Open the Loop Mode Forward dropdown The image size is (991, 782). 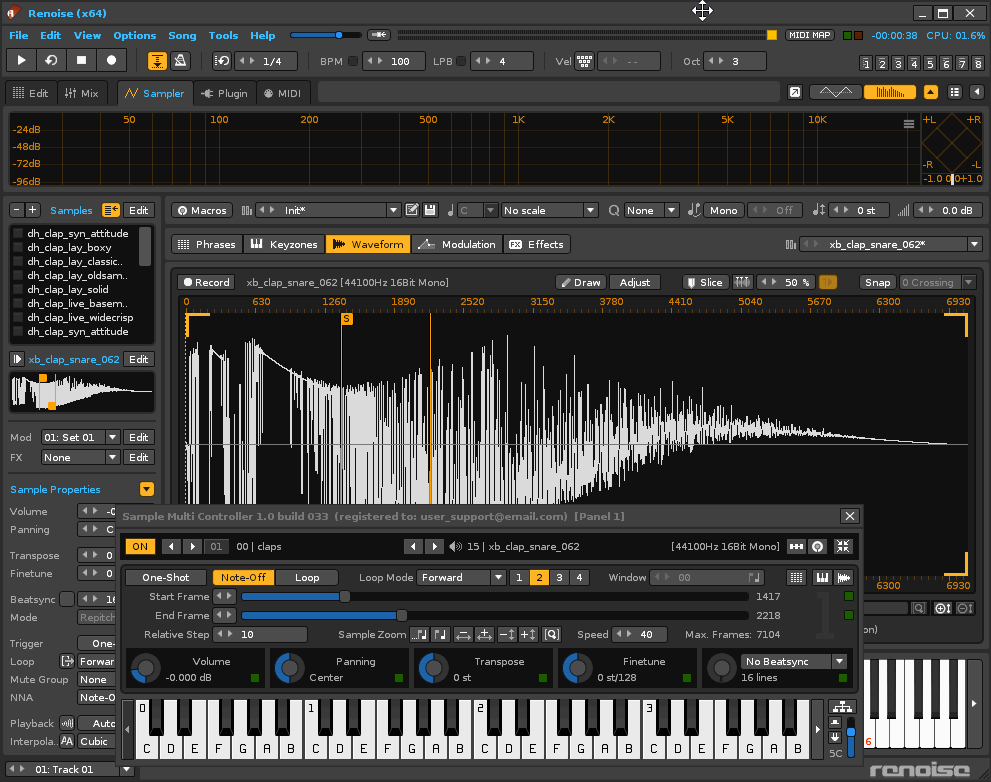pyautogui.click(x=461, y=578)
